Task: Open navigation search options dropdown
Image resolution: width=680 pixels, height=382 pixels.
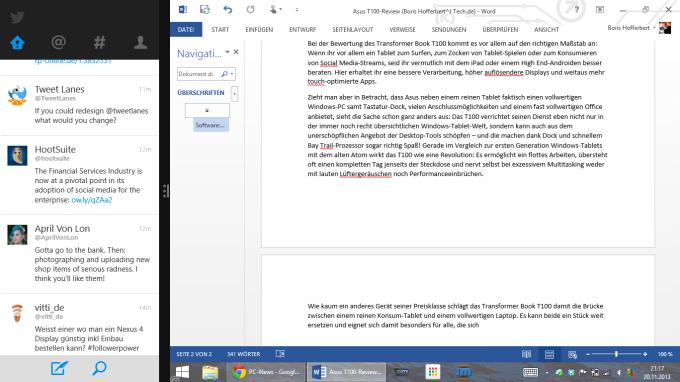Action: point(232,74)
